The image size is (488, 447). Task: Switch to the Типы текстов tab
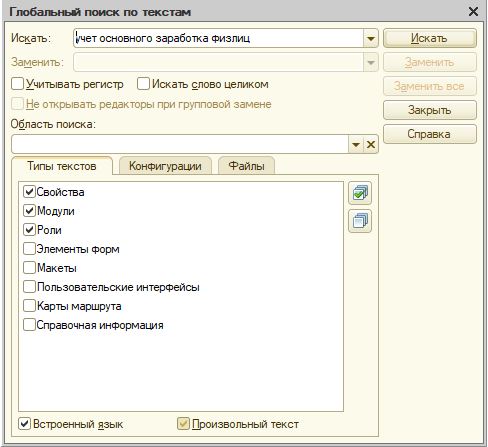coord(62,166)
